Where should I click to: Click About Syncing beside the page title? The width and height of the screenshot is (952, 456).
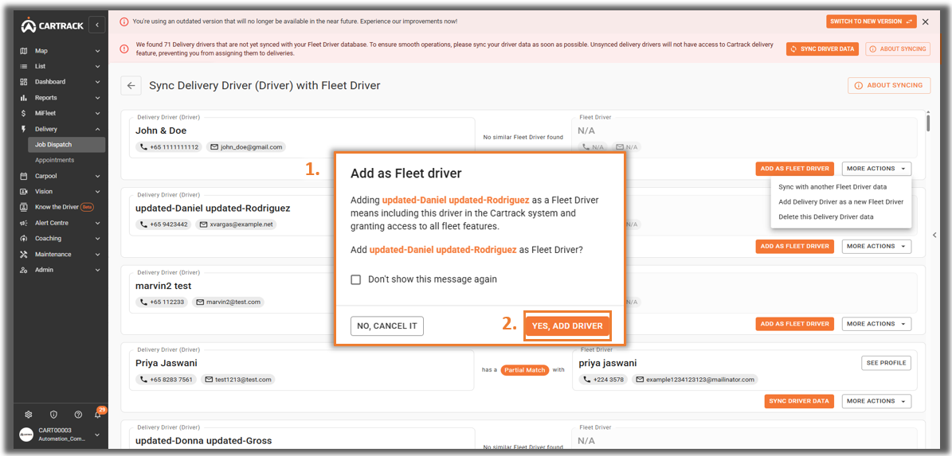click(x=889, y=86)
